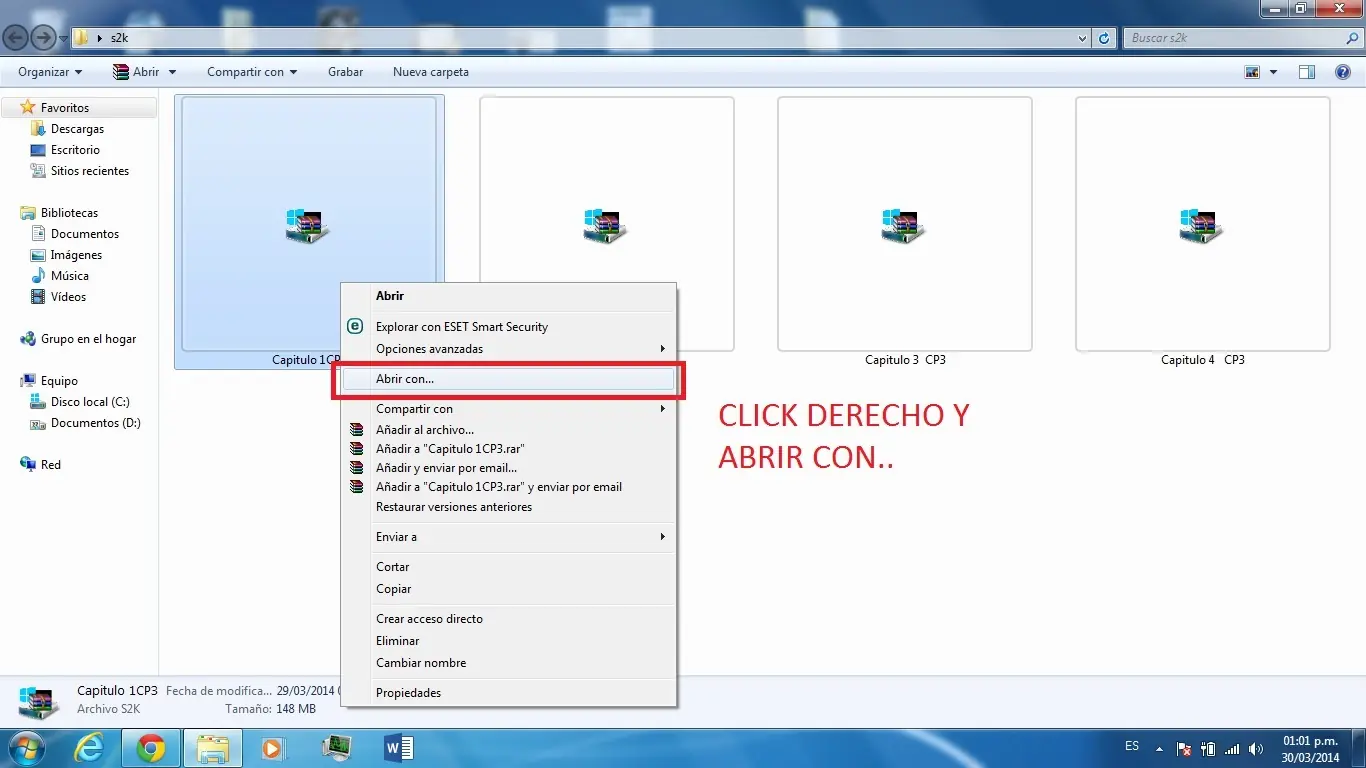Click the refresh button beside address bar
This screenshot has width=1366, height=768.
click(1104, 38)
